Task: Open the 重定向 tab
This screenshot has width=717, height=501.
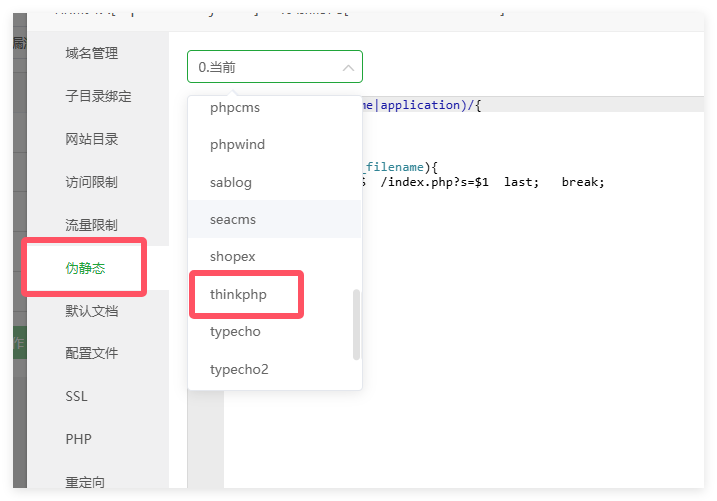Action: (85, 481)
